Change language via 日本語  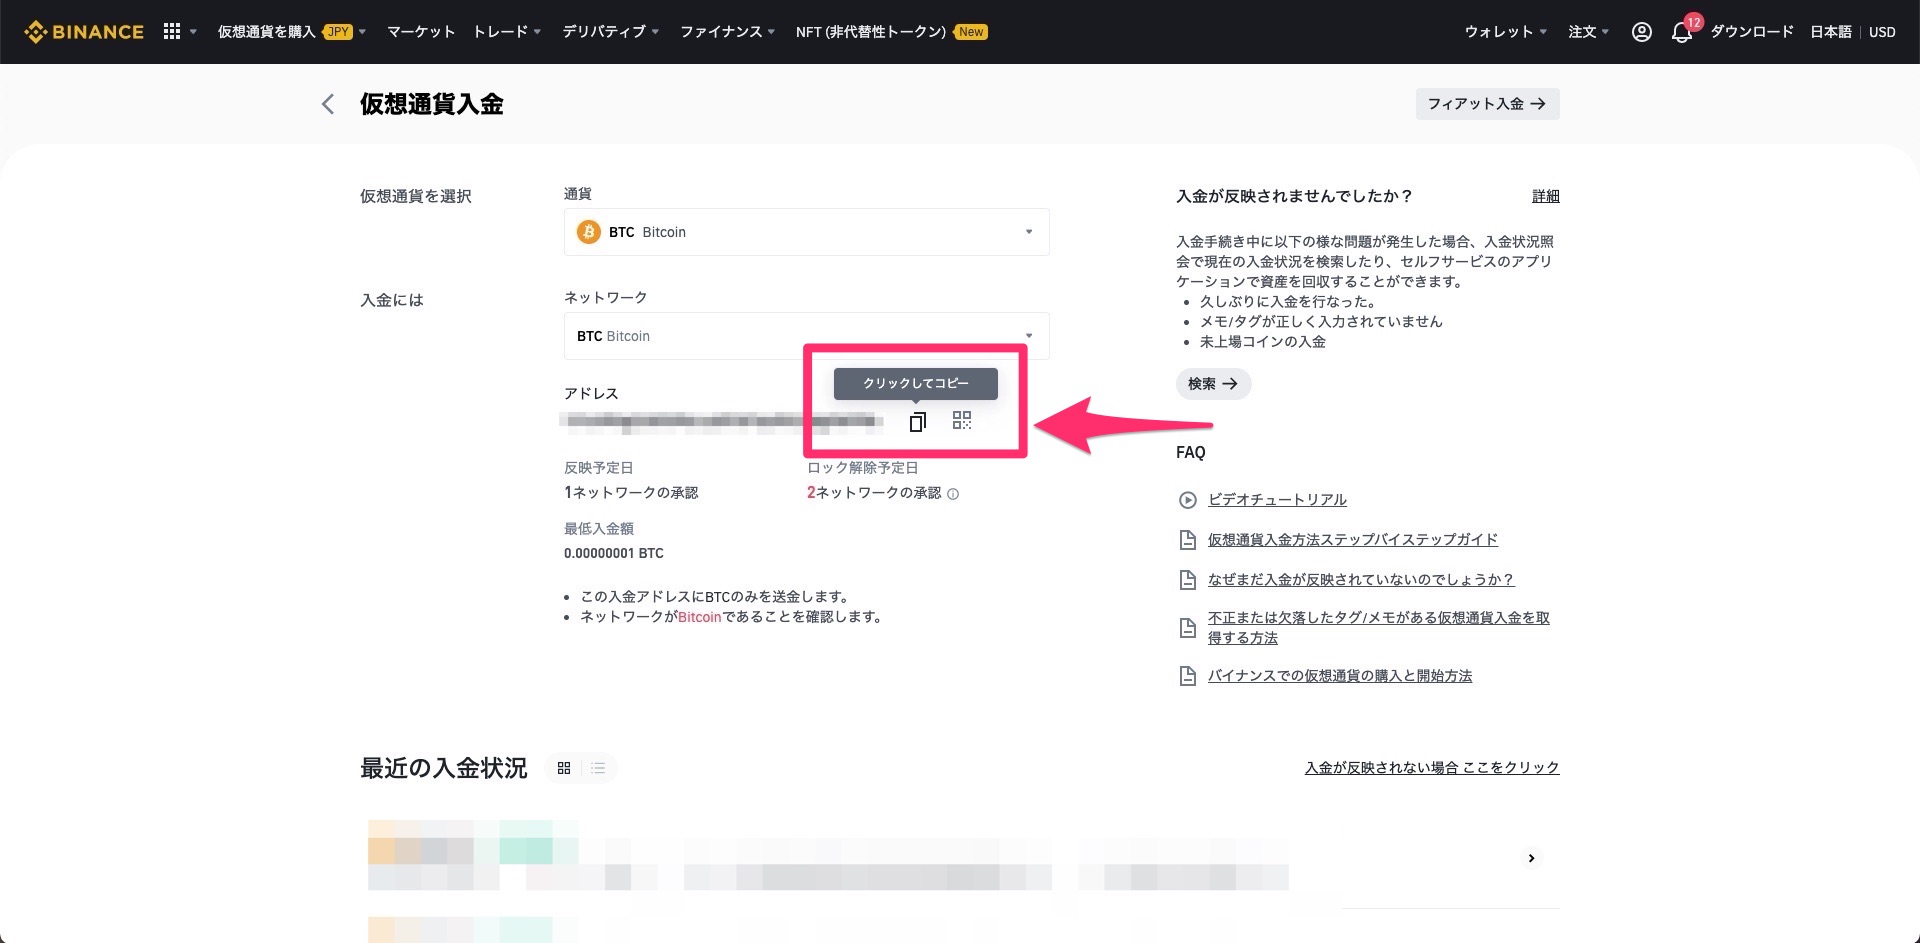pyautogui.click(x=1831, y=32)
